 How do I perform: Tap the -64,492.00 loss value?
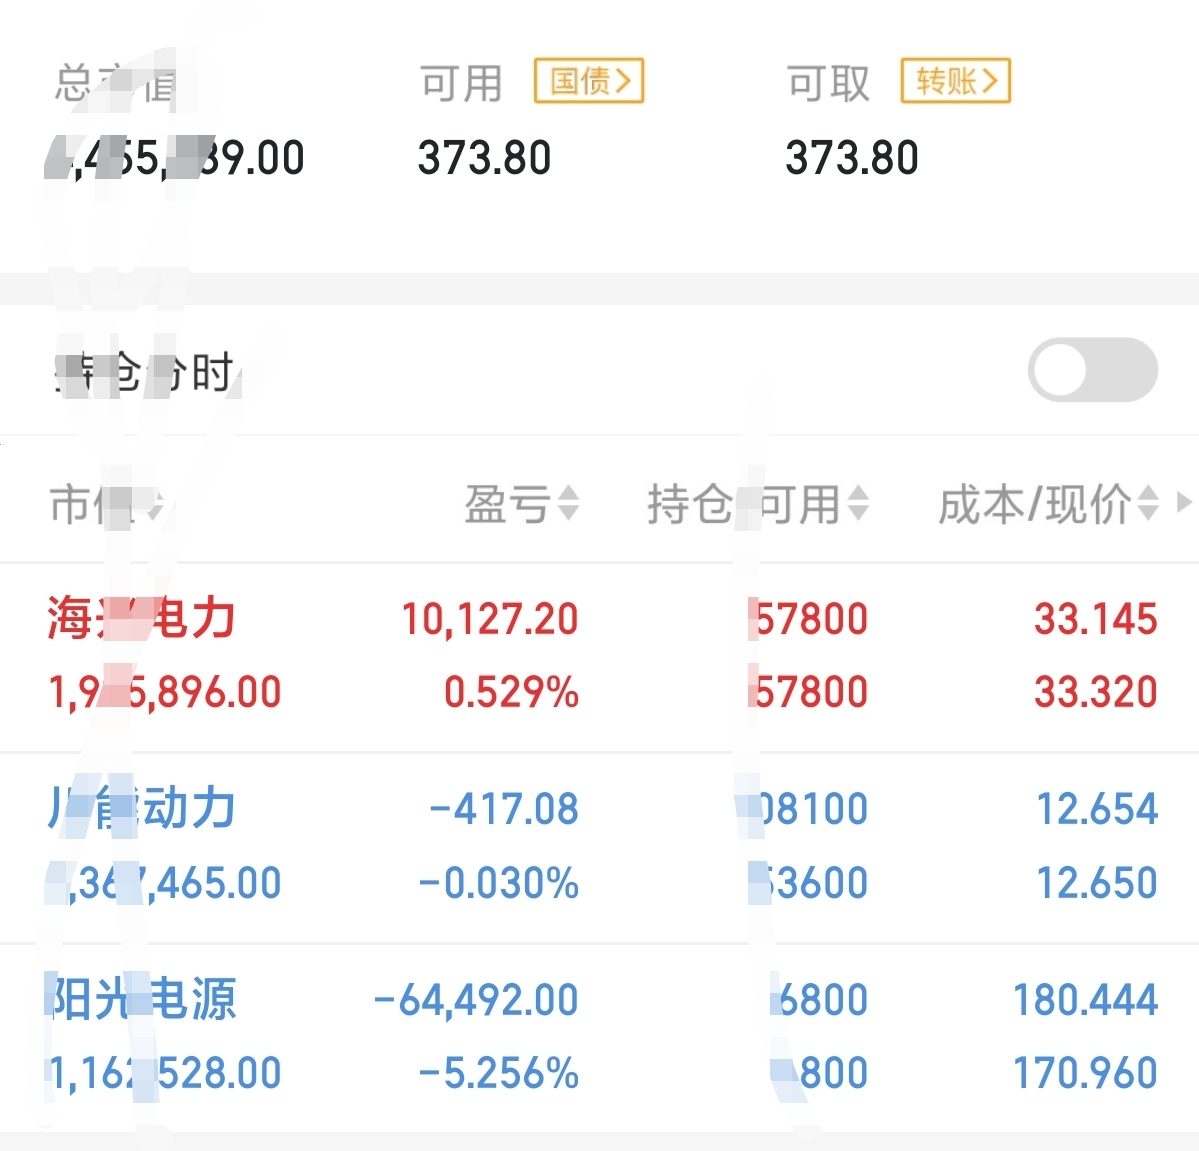pyautogui.click(x=476, y=999)
